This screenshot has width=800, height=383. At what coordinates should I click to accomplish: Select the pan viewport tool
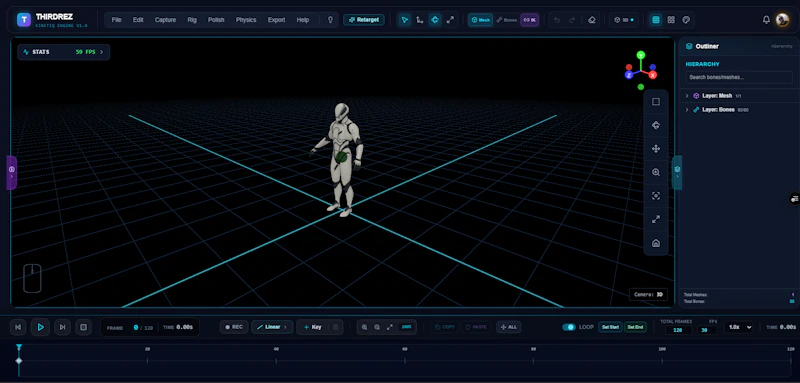click(x=656, y=149)
